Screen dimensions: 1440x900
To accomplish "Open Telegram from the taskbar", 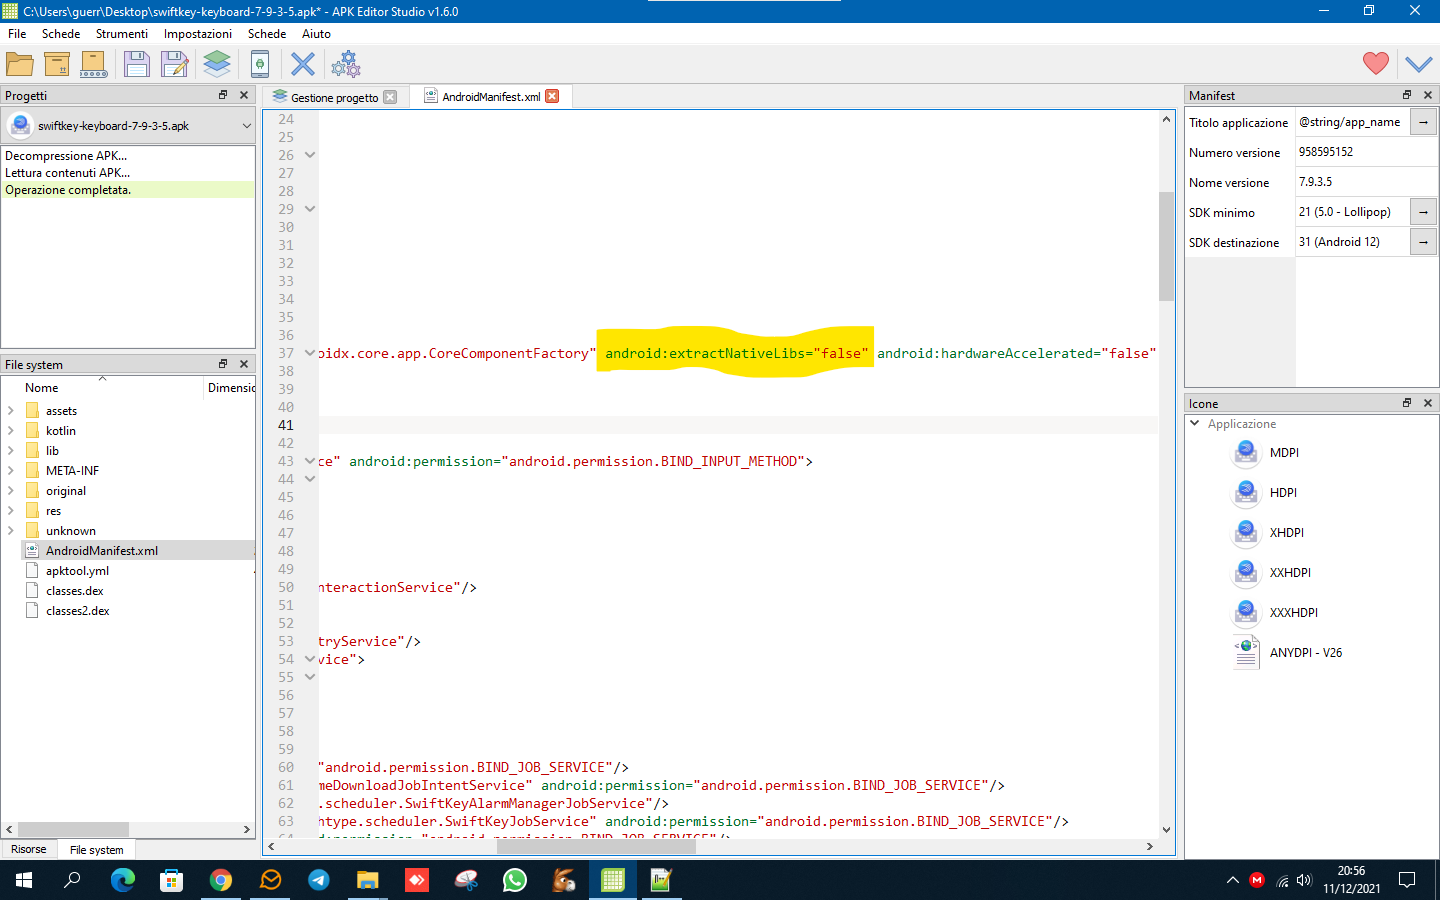I will 319,880.
